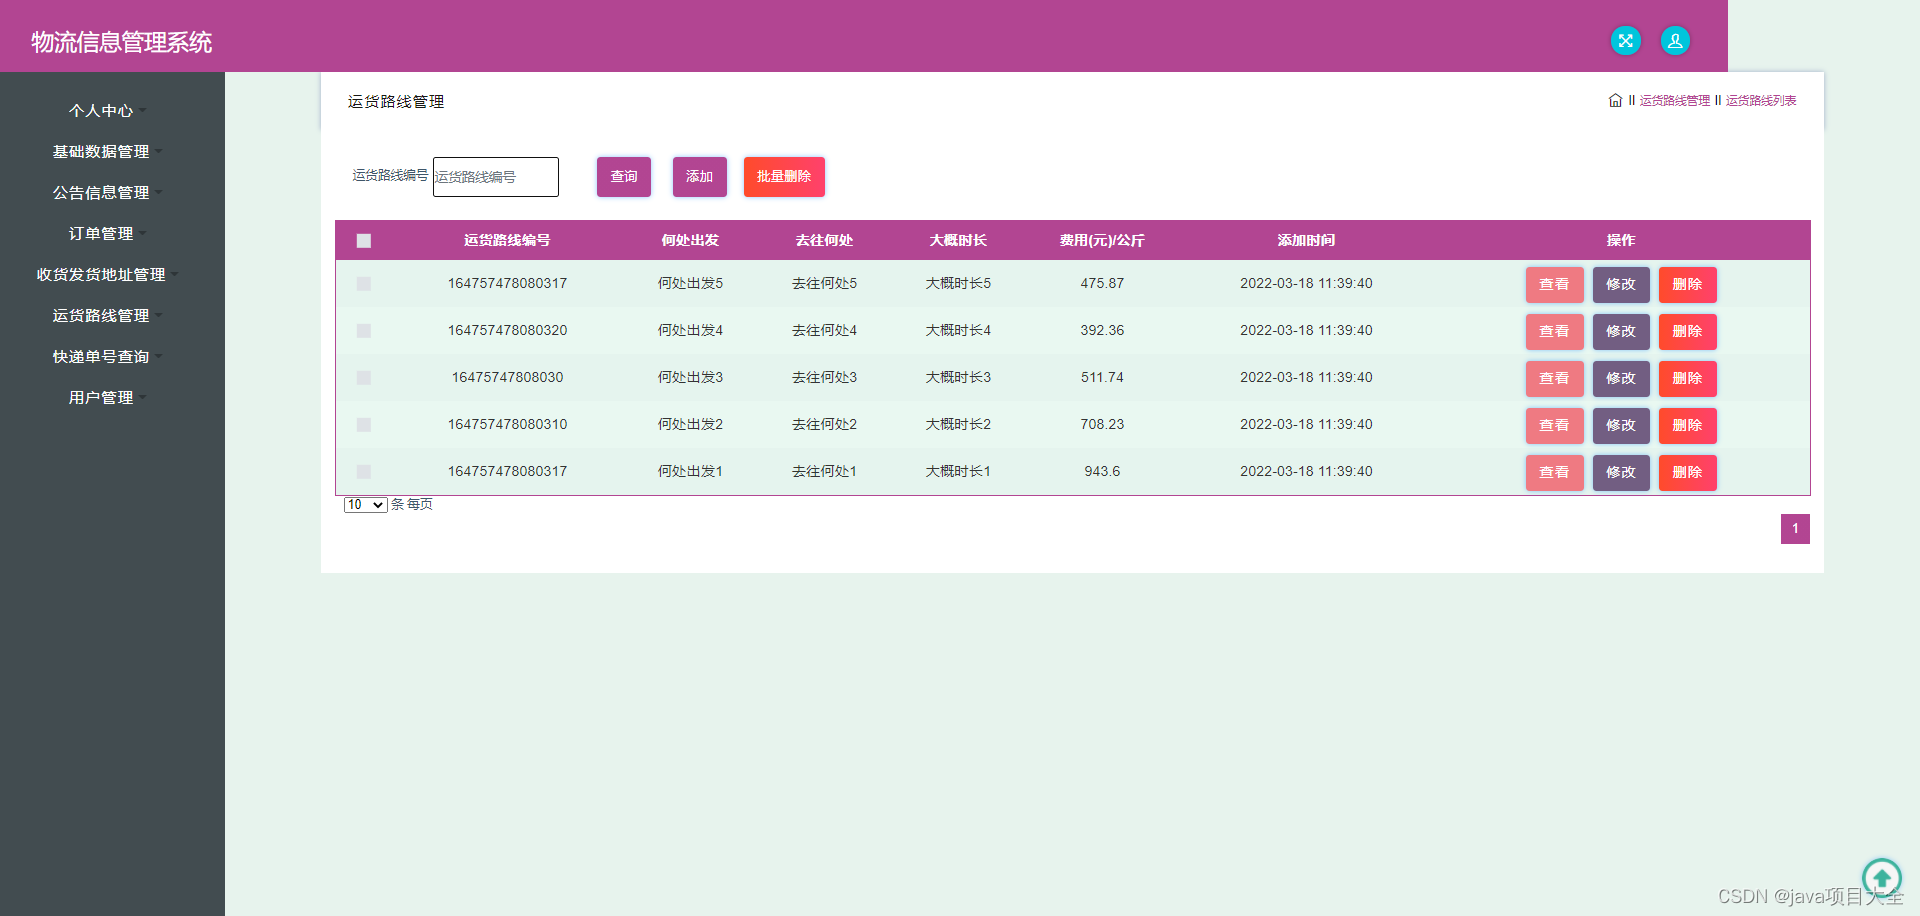Check the row for 何处出发4
Screen dimensions: 1920x916
[364, 331]
